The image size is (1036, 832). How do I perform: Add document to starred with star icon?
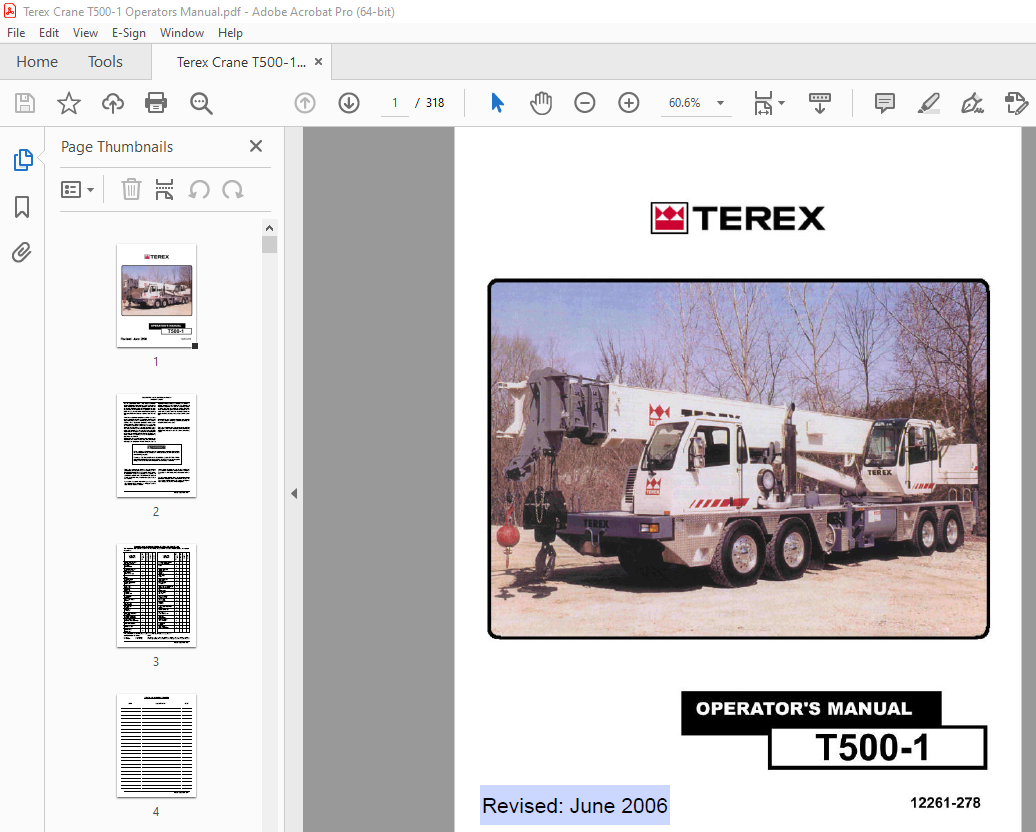[69, 103]
